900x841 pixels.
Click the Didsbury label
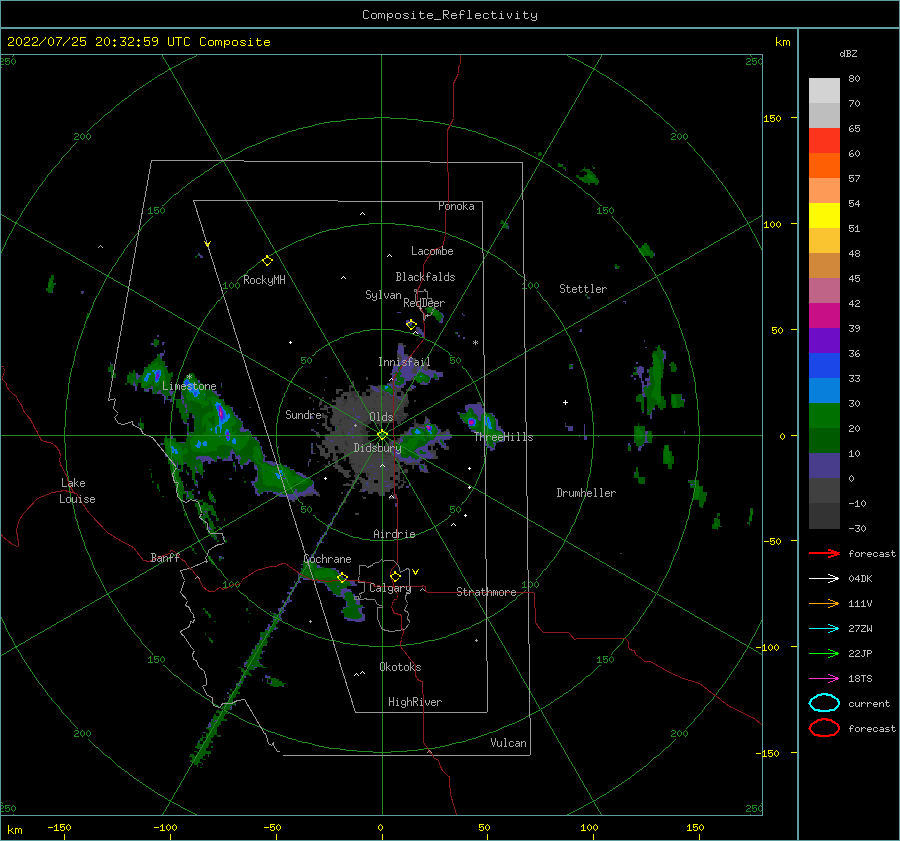click(377, 448)
